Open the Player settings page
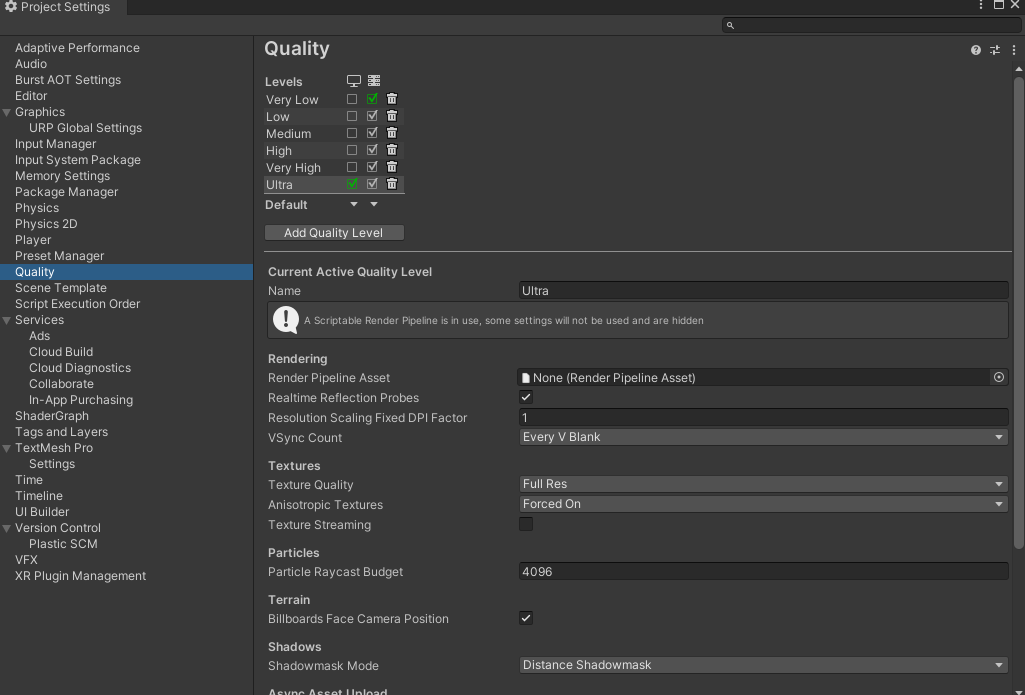The height and width of the screenshot is (695, 1025). point(33,240)
